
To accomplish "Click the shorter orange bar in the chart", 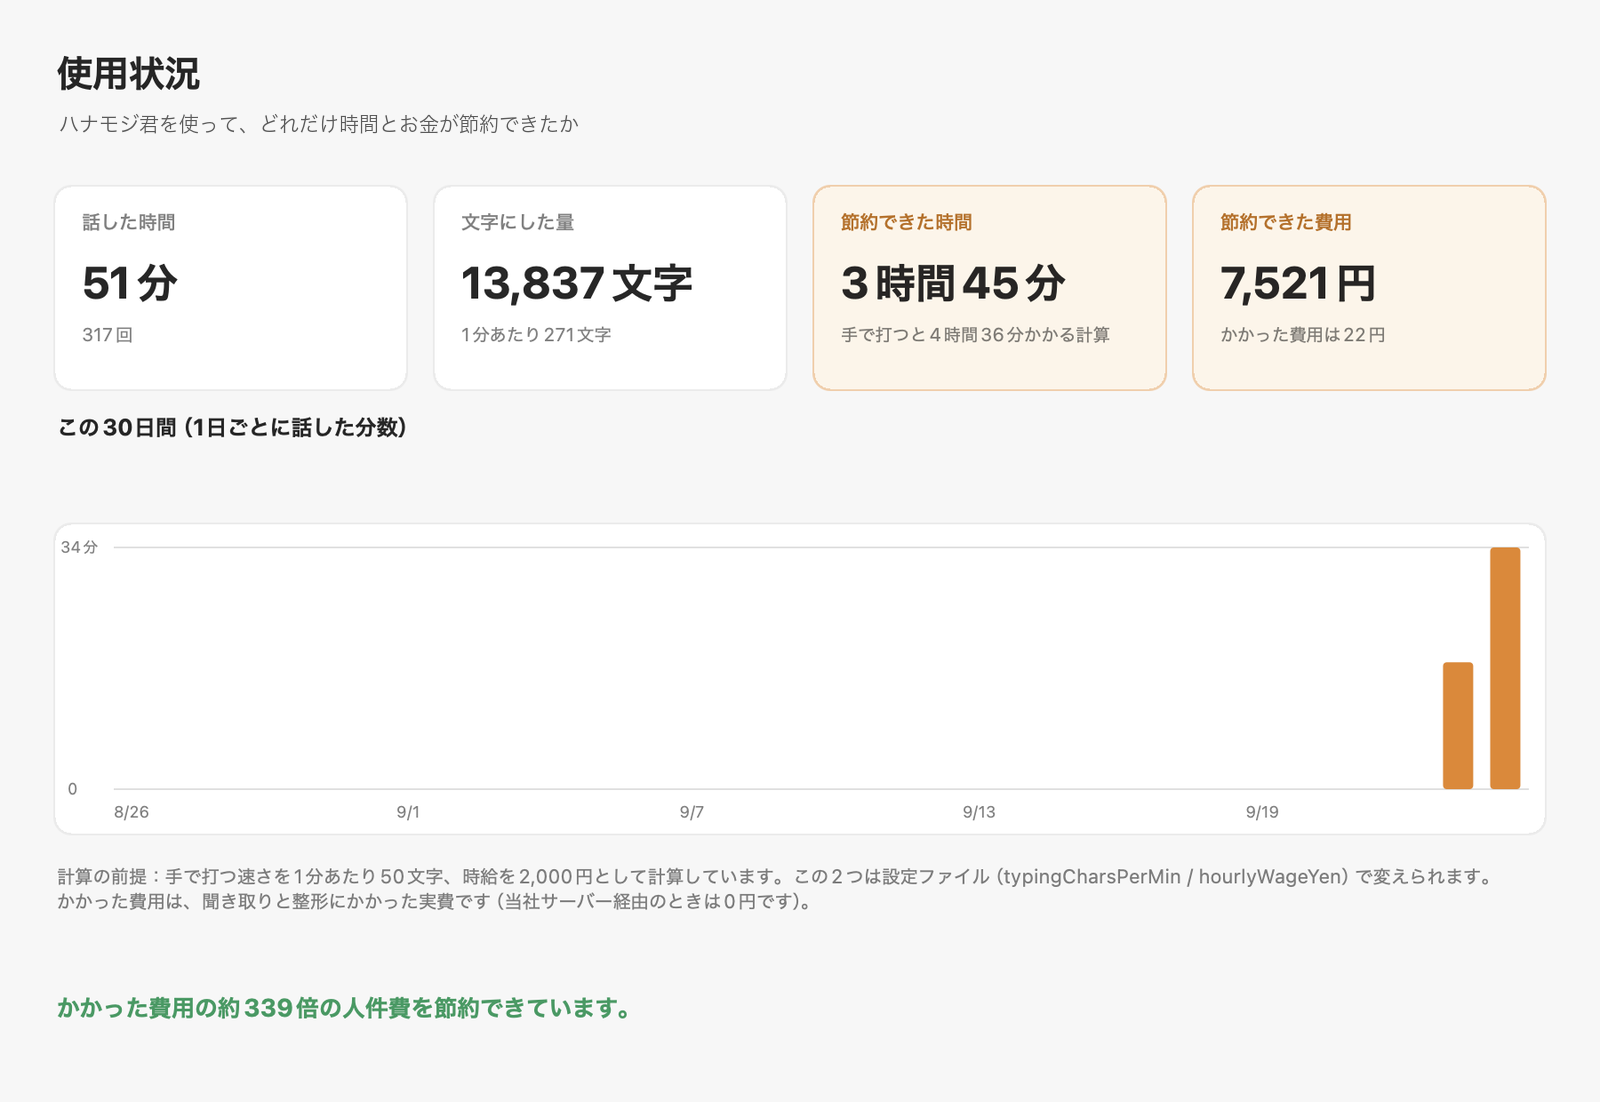I will click(x=1458, y=725).
